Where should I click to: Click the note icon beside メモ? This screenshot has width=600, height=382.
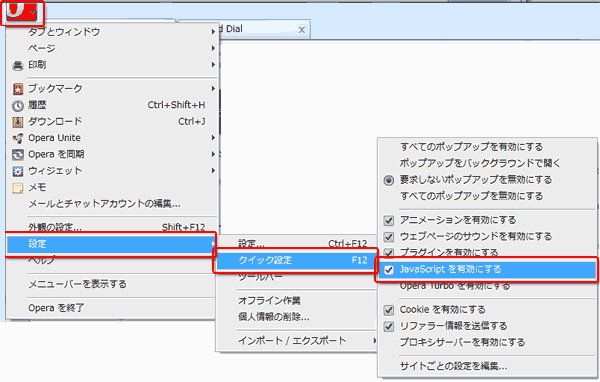point(18,188)
